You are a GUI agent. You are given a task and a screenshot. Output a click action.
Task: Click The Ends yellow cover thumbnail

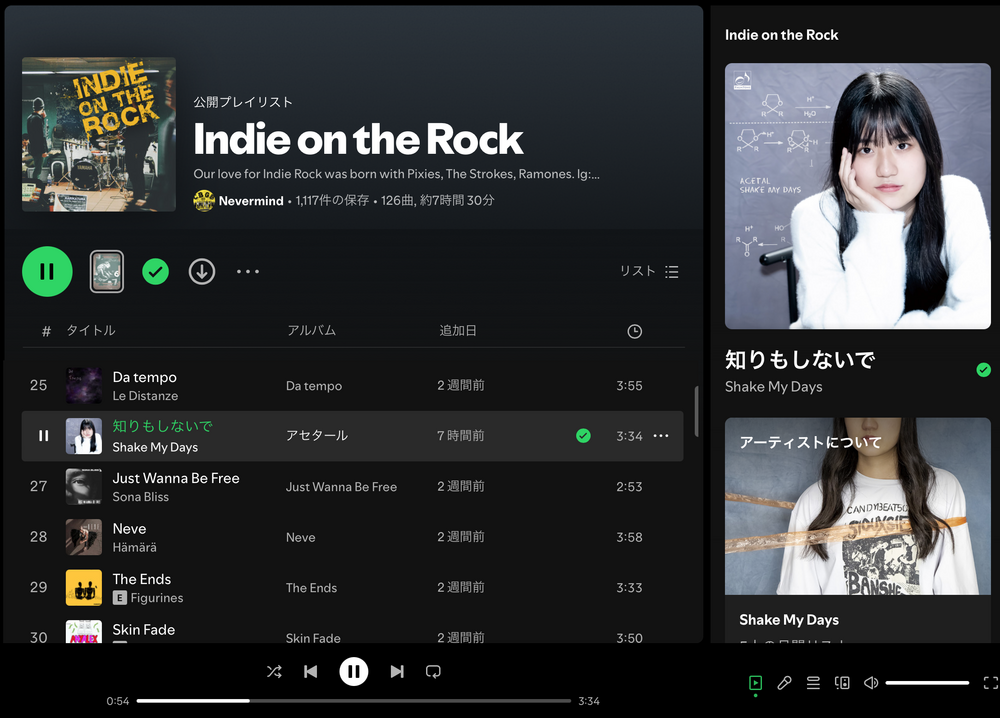84,588
